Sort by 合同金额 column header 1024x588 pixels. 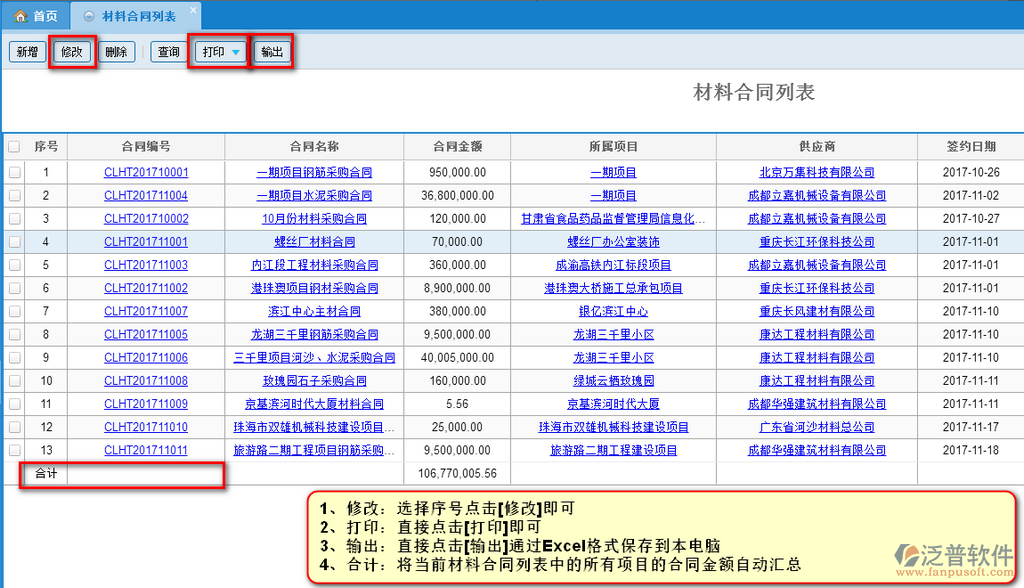tap(457, 147)
